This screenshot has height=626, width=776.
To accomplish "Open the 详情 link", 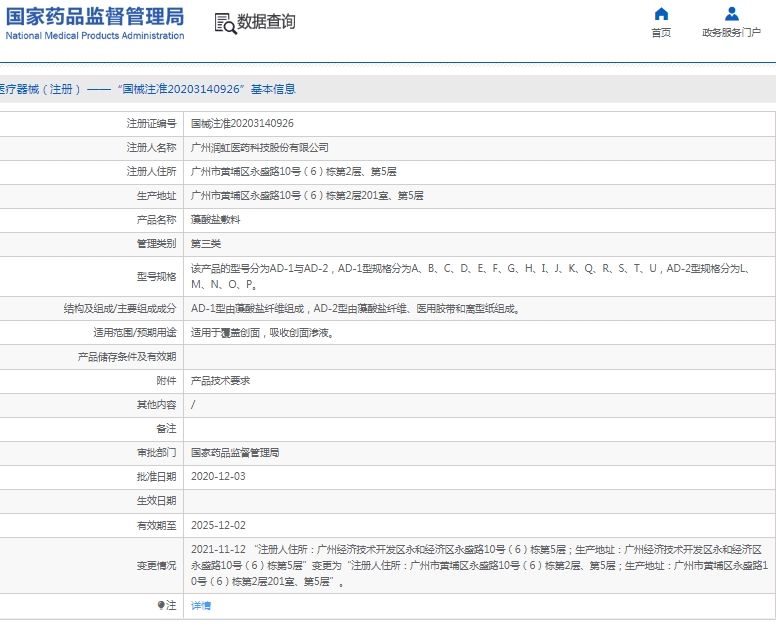I will 201,605.
